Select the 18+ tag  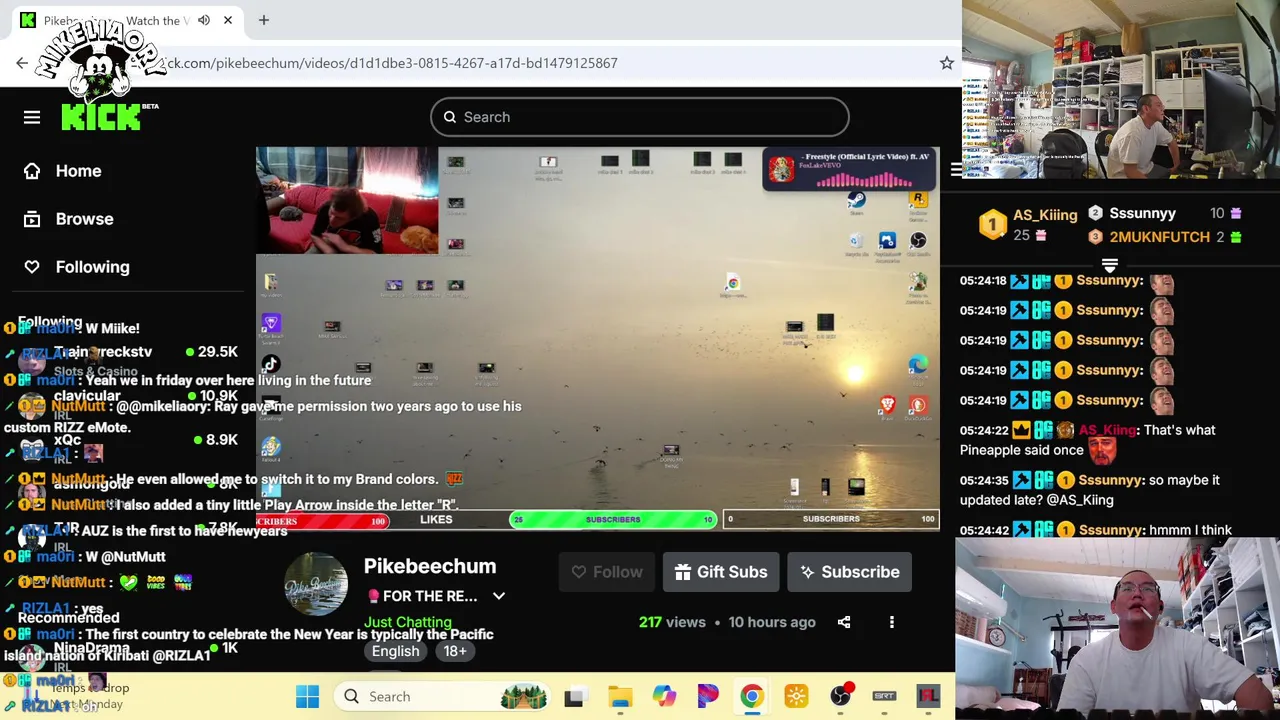[455, 651]
